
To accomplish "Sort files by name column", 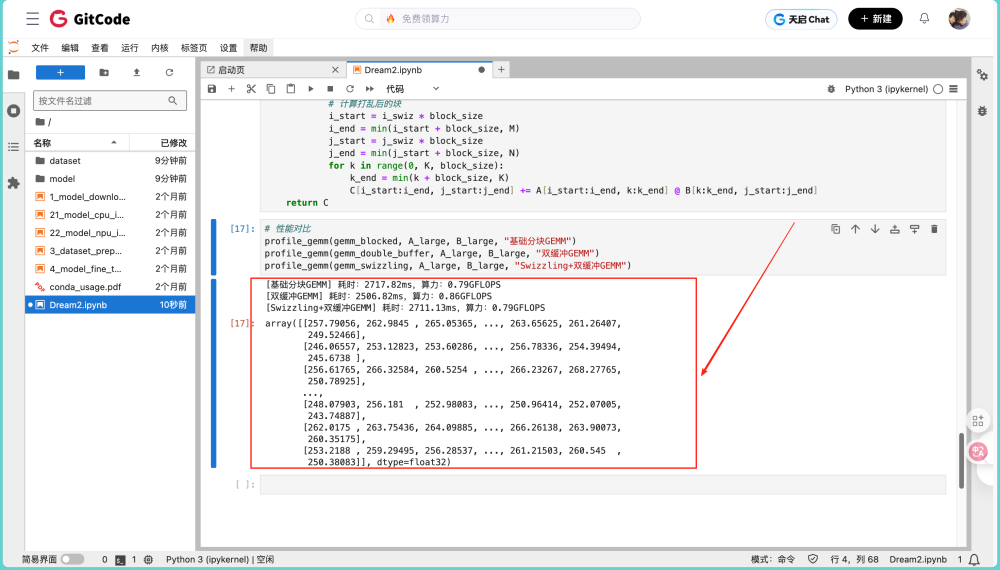I will (77, 143).
